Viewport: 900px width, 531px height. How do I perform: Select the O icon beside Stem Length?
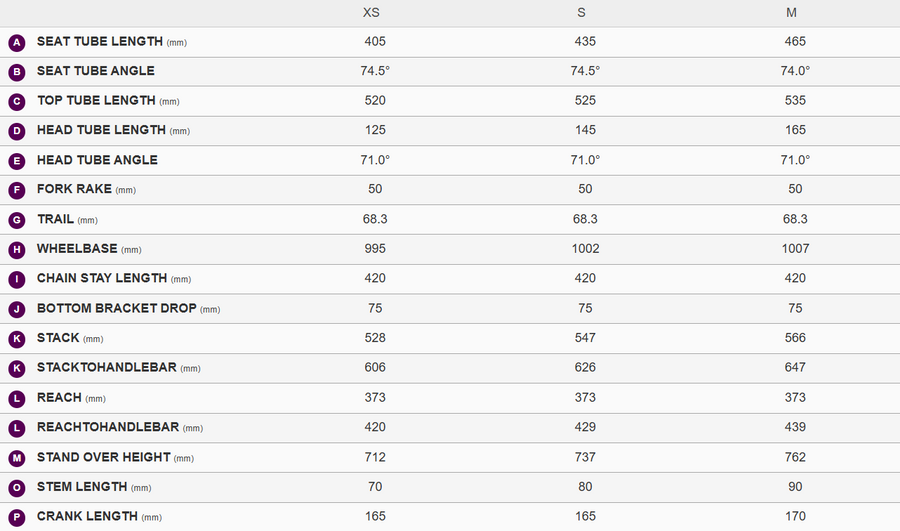click(x=17, y=487)
